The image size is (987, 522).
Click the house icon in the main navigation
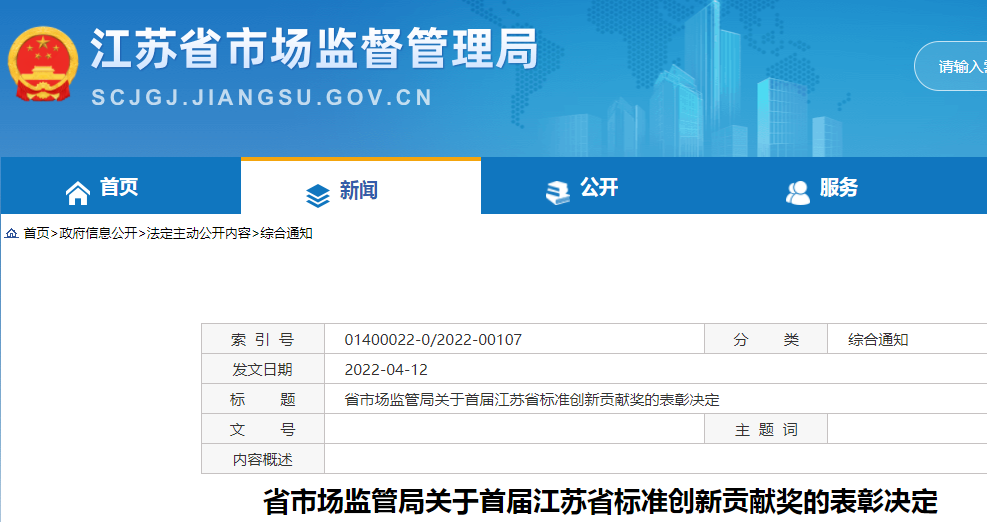click(77, 190)
